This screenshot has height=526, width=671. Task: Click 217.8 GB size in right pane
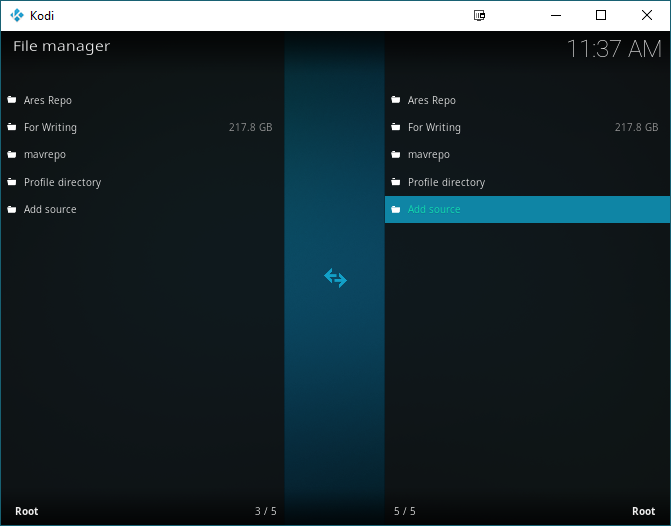pyautogui.click(x=636, y=127)
